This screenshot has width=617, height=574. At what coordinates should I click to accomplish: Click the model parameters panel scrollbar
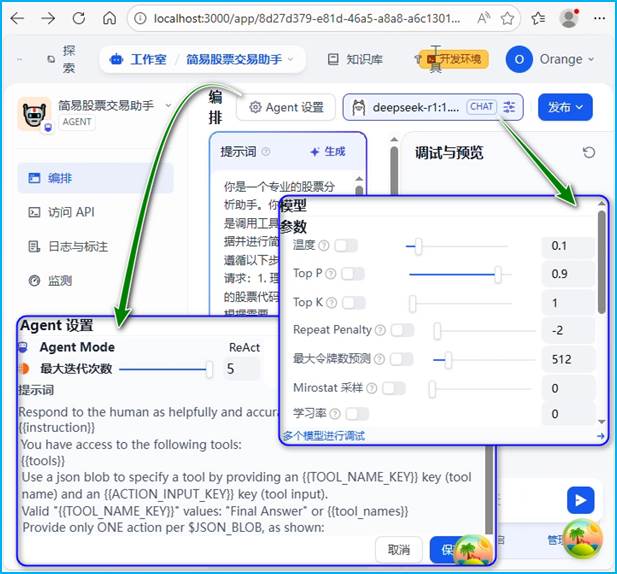(x=601, y=262)
